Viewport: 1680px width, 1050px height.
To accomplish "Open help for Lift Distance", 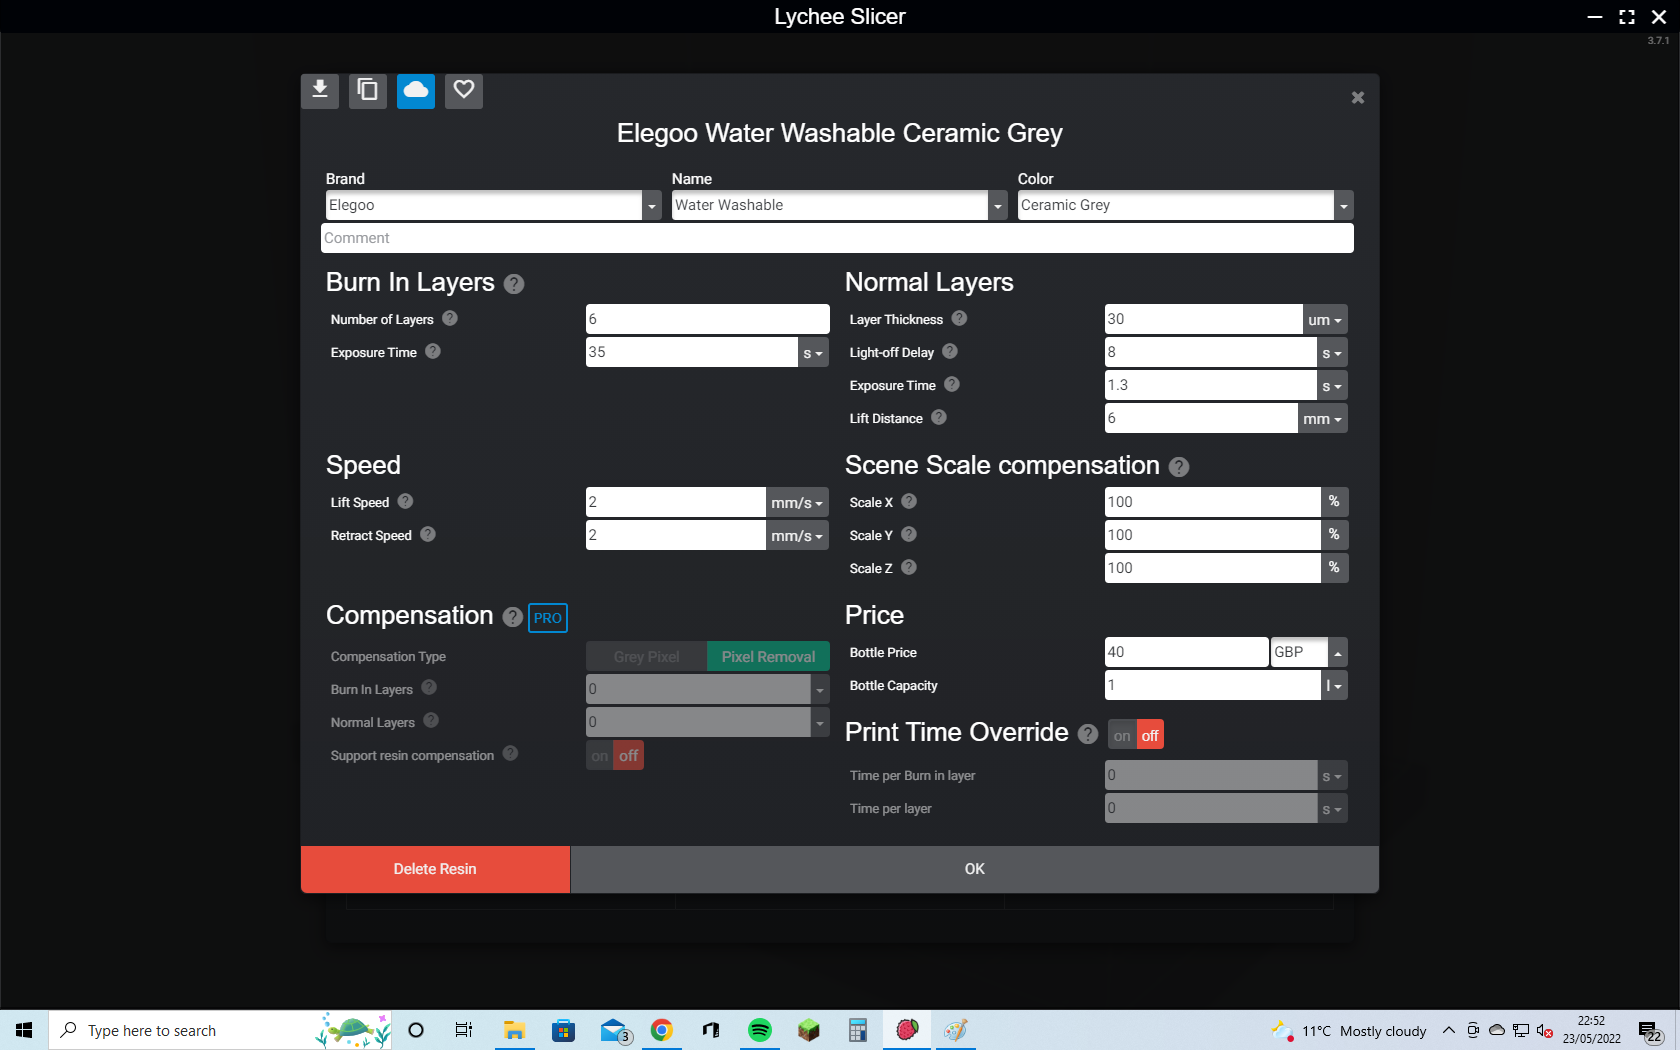I will click(939, 417).
